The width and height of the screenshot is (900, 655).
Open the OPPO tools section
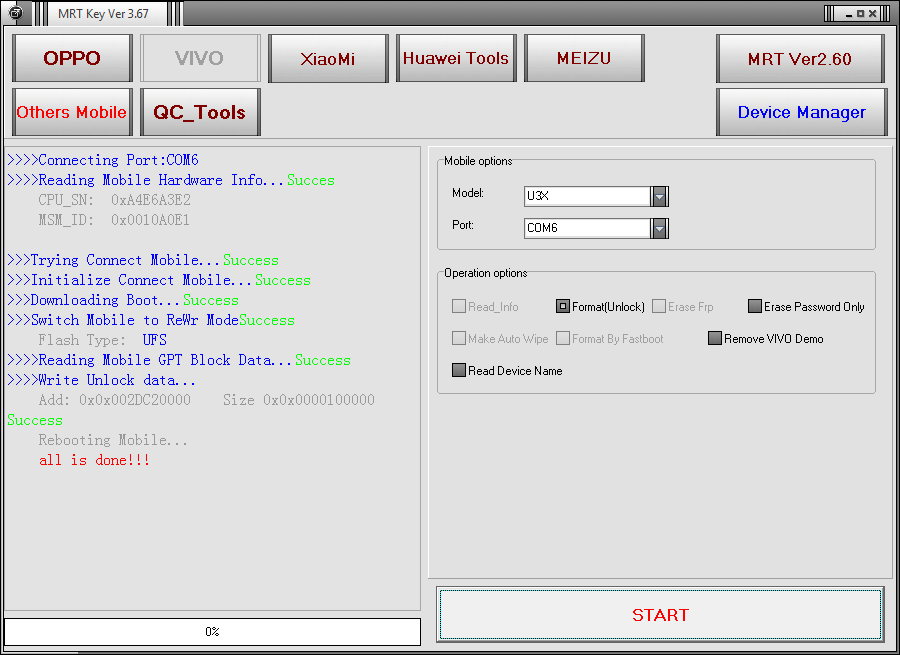point(72,58)
